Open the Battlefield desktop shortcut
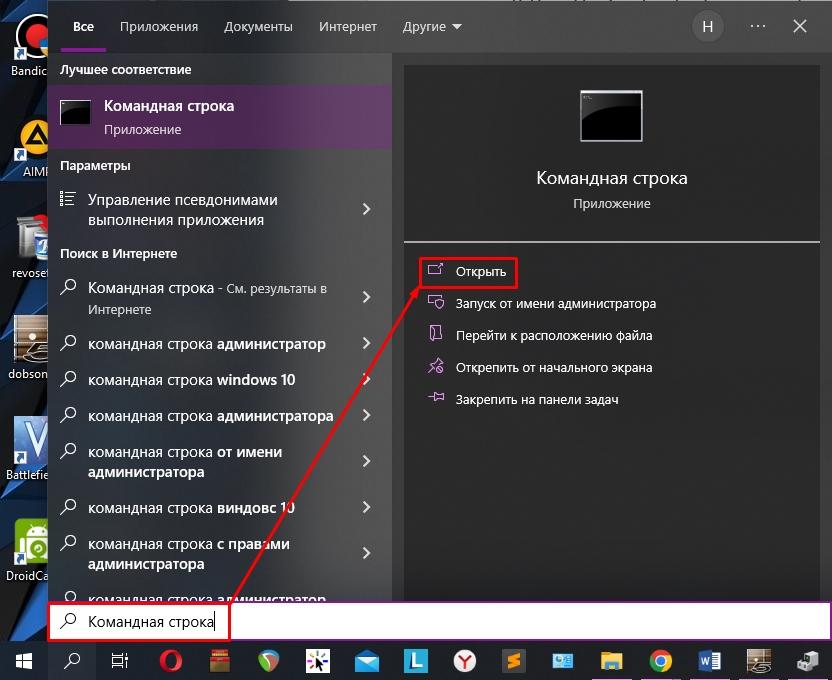This screenshot has height=680, width=832. [x=28, y=449]
